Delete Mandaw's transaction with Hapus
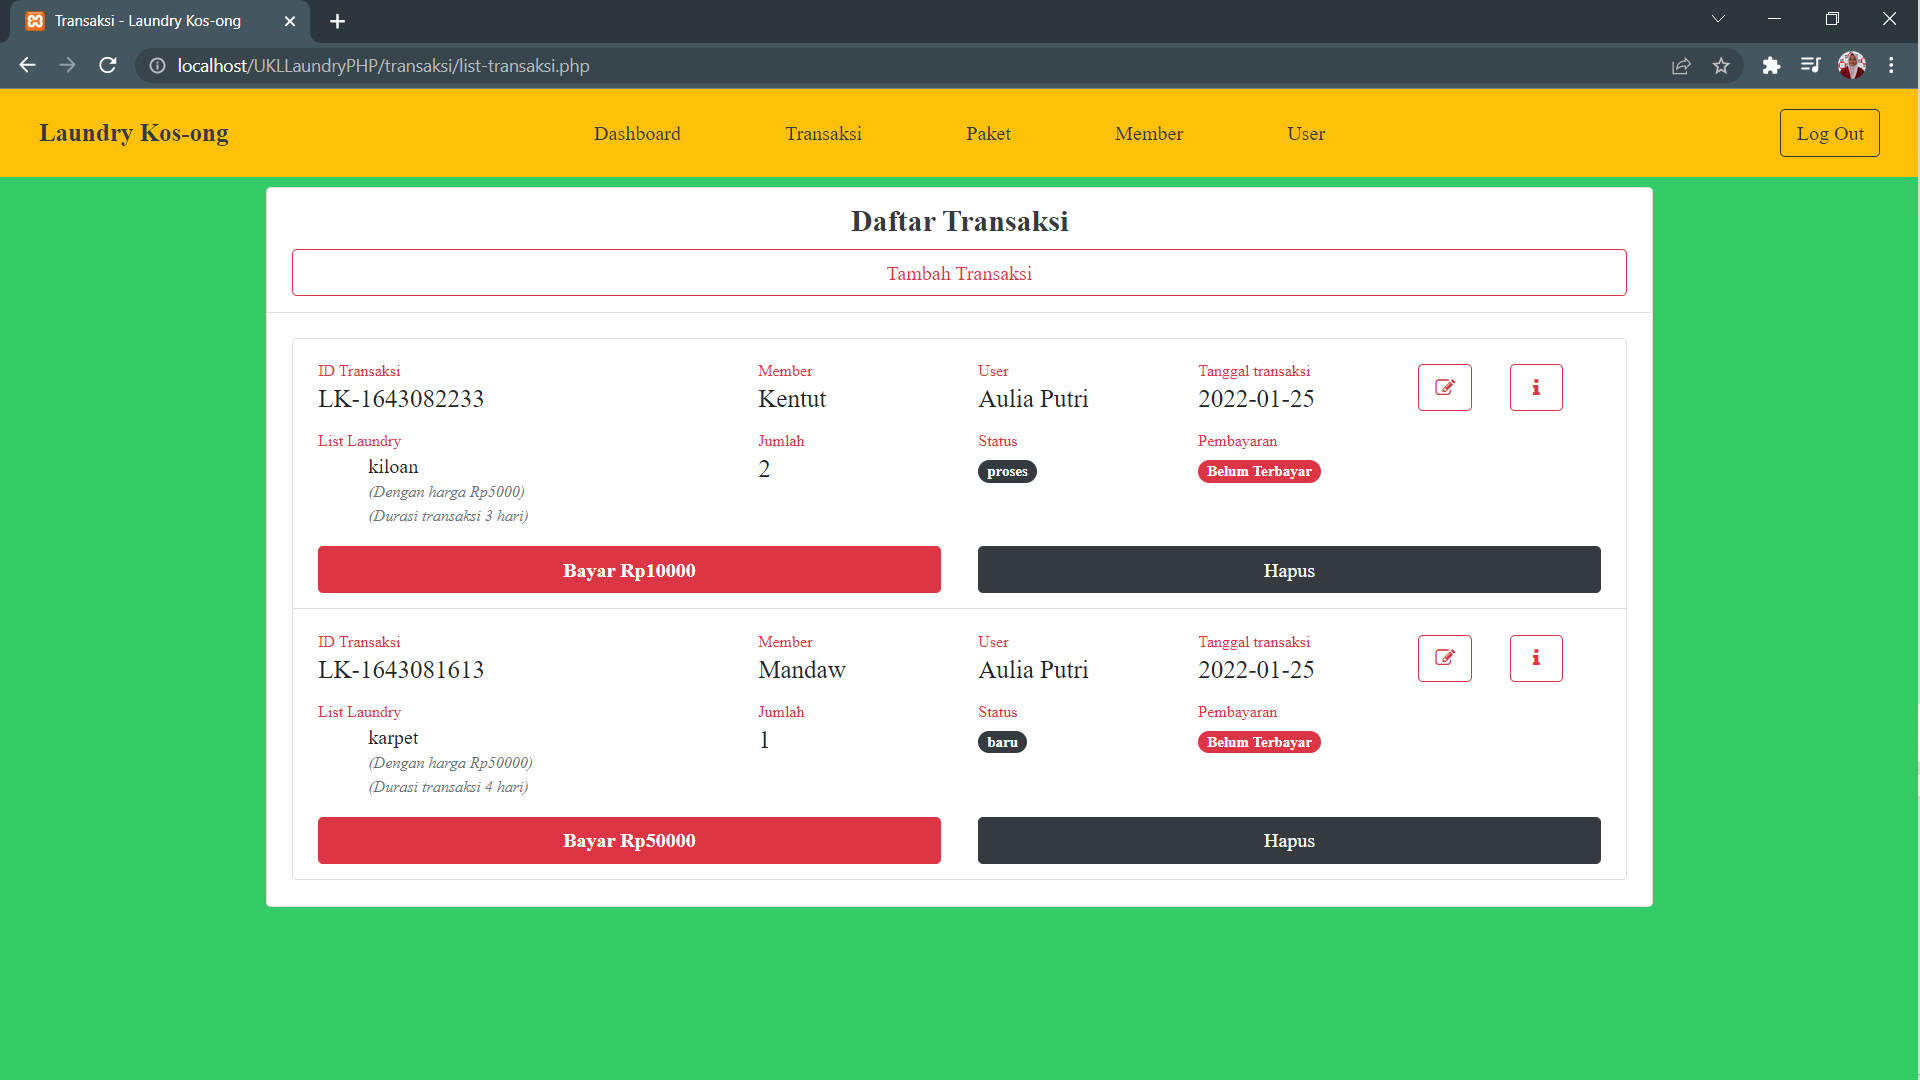This screenshot has height=1080, width=1920. tap(1289, 841)
